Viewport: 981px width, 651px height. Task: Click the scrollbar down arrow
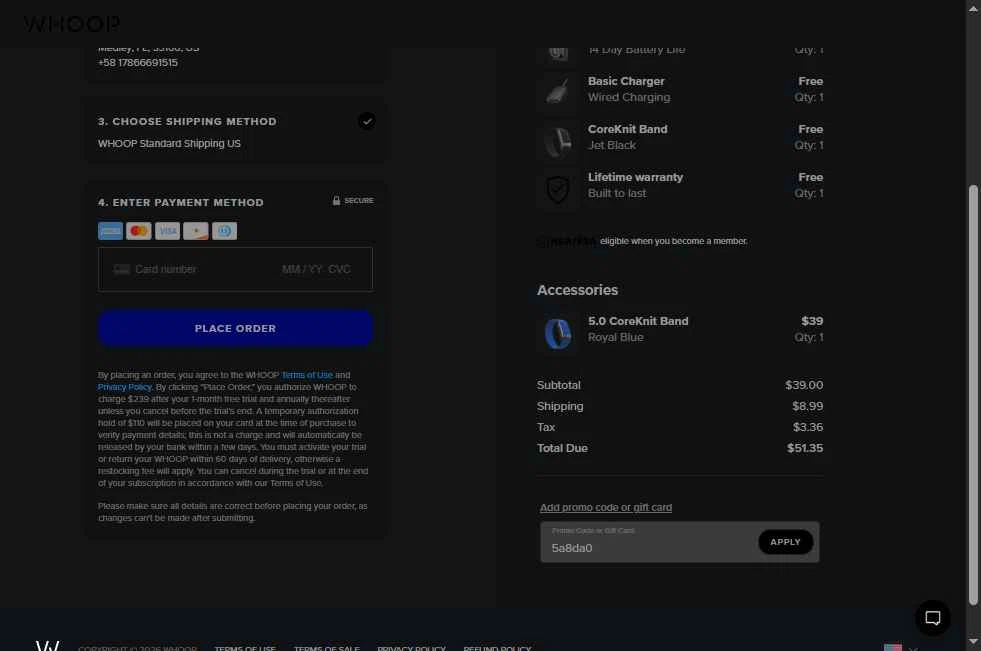point(973,641)
